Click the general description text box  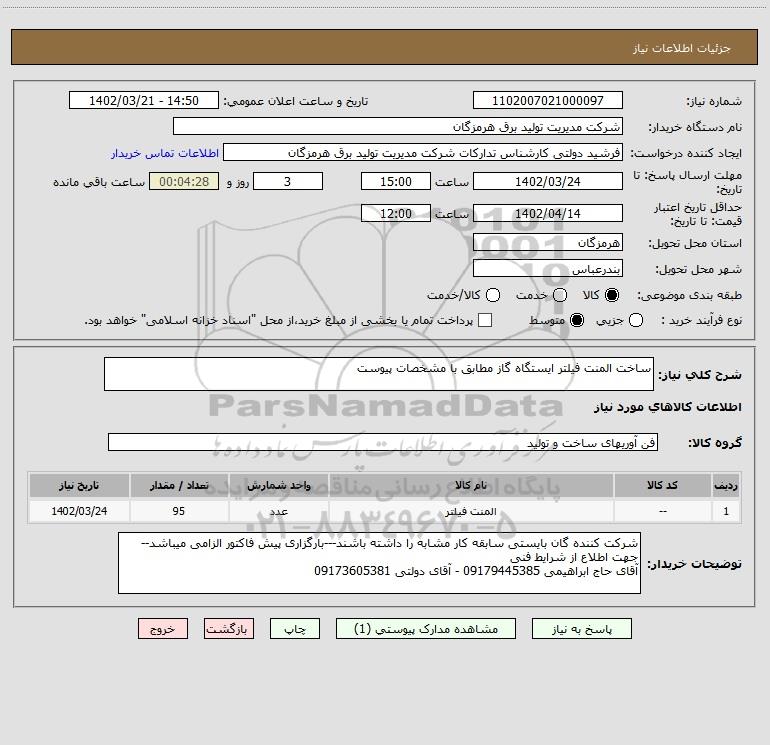[x=379, y=374]
